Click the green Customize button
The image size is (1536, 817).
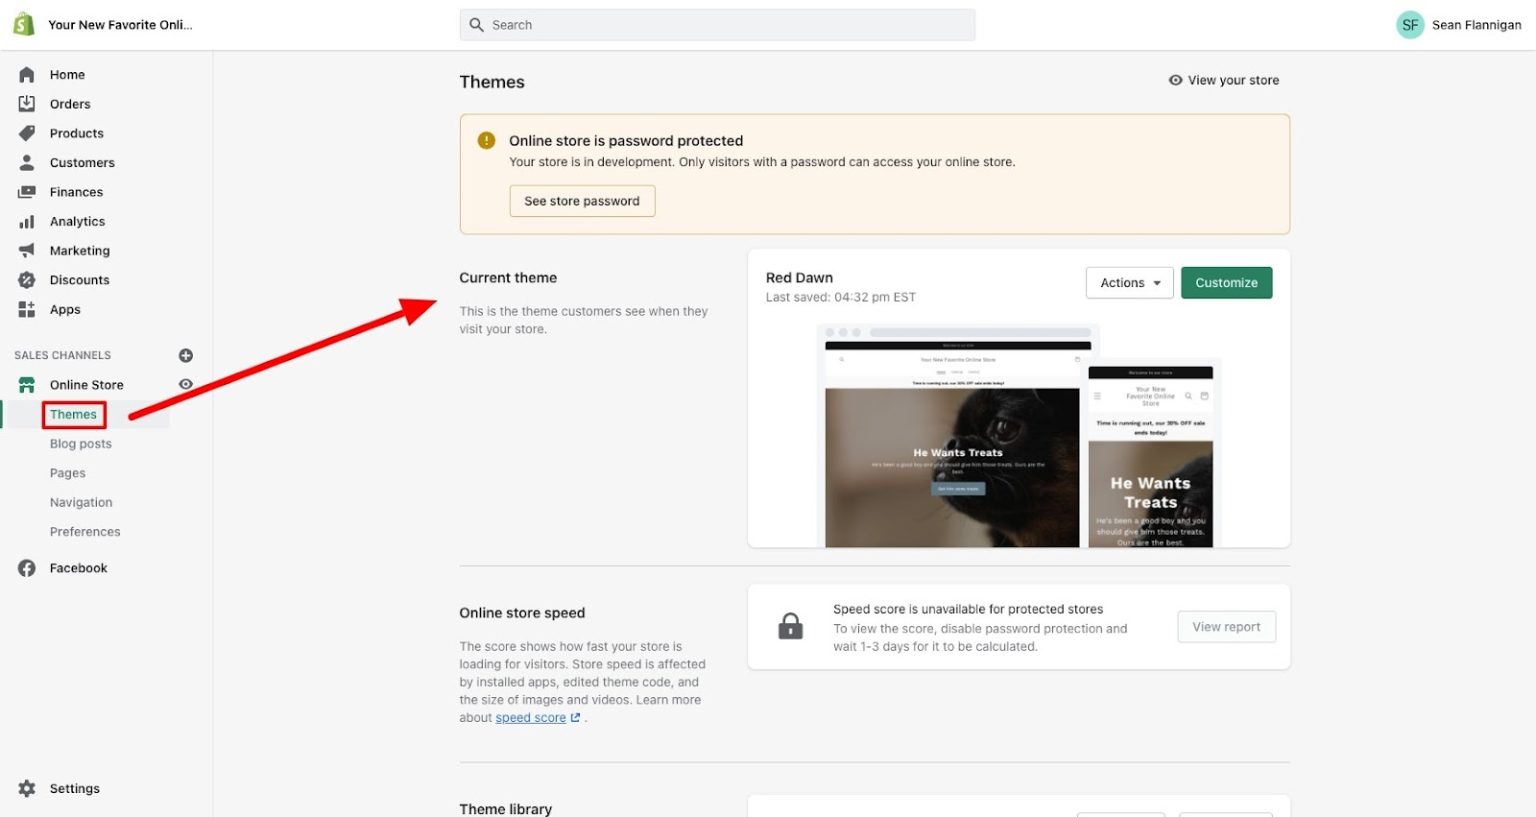click(x=1226, y=283)
